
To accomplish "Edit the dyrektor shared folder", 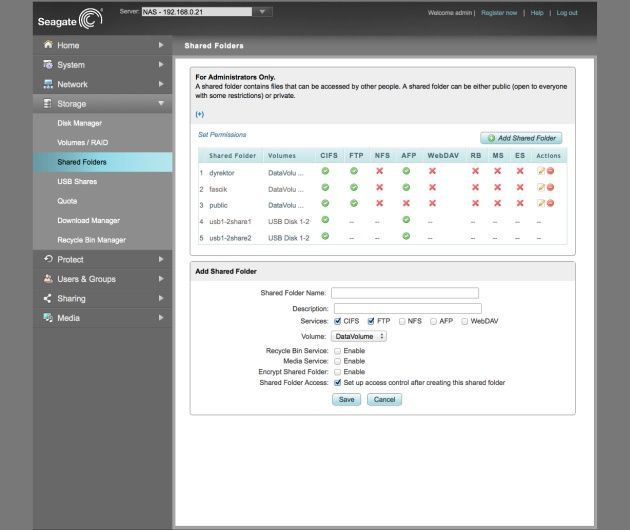I will click(541, 171).
